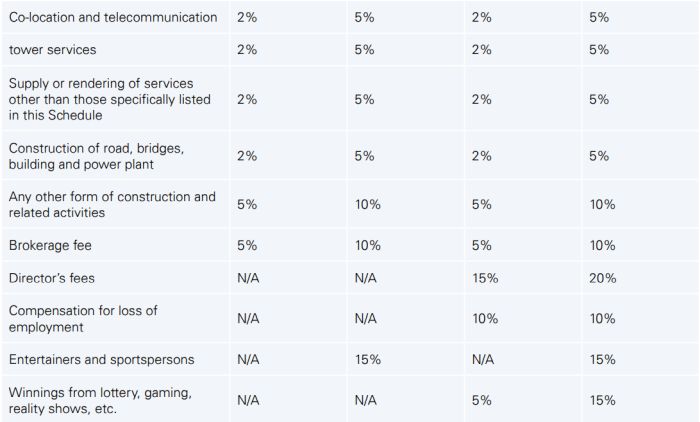The height and width of the screenshot is (422, 700).
Task: Click last-column 10% in Brokerage fee row
Action: 602,244
